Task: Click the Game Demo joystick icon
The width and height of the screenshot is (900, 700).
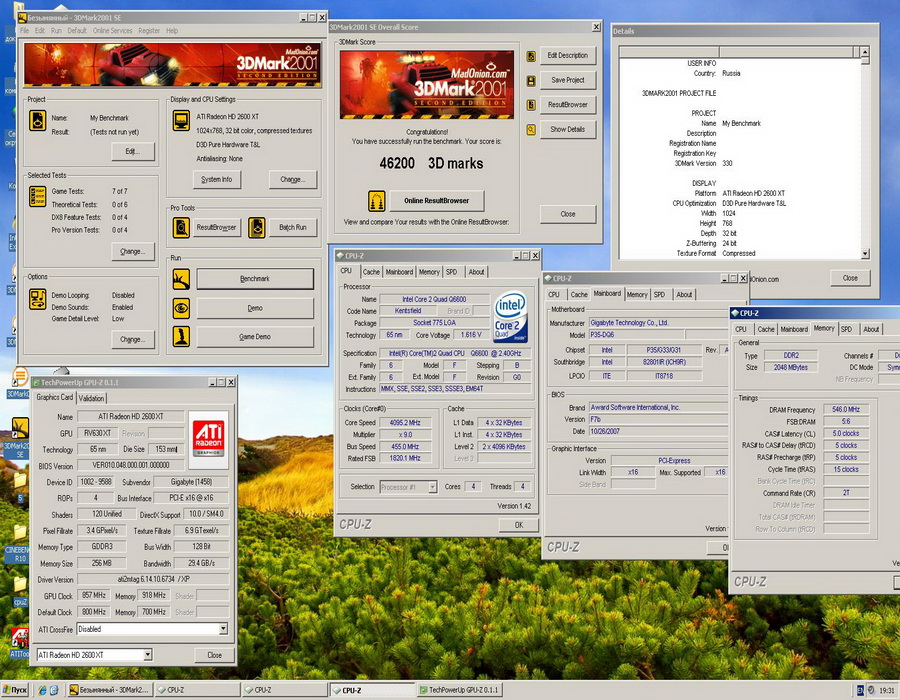Action: tap(181, 337)
